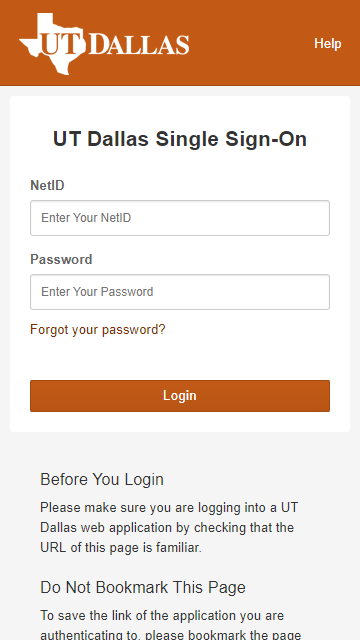
Task: Click the blank space between Forgot password and Login
Action: 180,358
